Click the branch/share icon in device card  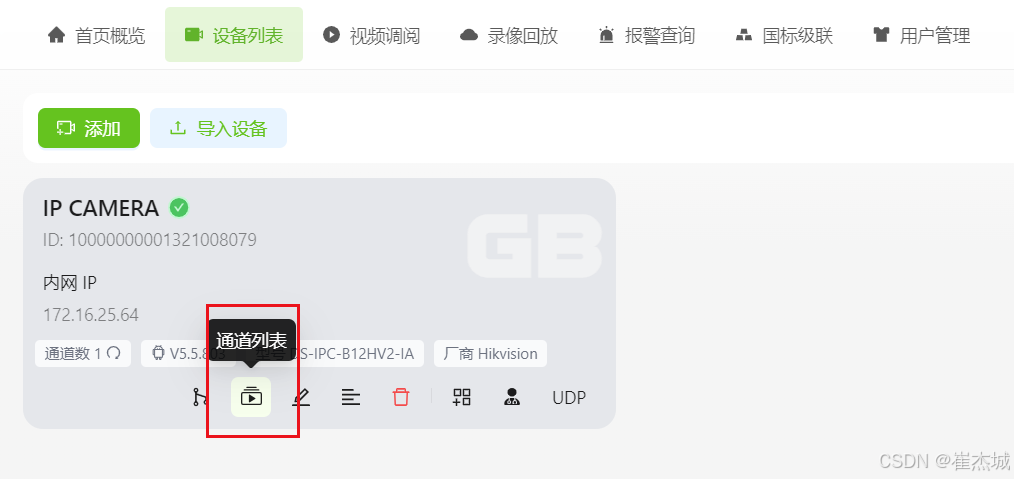click(x=200, y=397)
